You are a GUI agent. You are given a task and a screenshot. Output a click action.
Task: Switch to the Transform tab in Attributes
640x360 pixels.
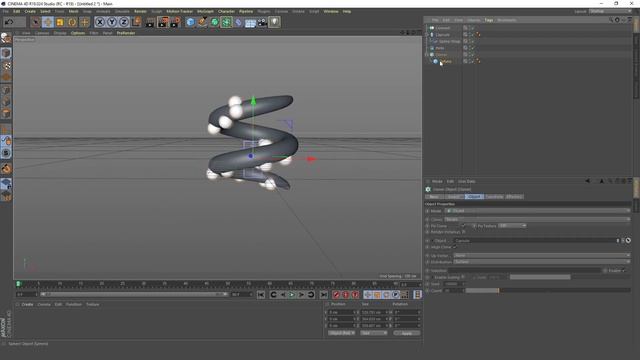494,197
